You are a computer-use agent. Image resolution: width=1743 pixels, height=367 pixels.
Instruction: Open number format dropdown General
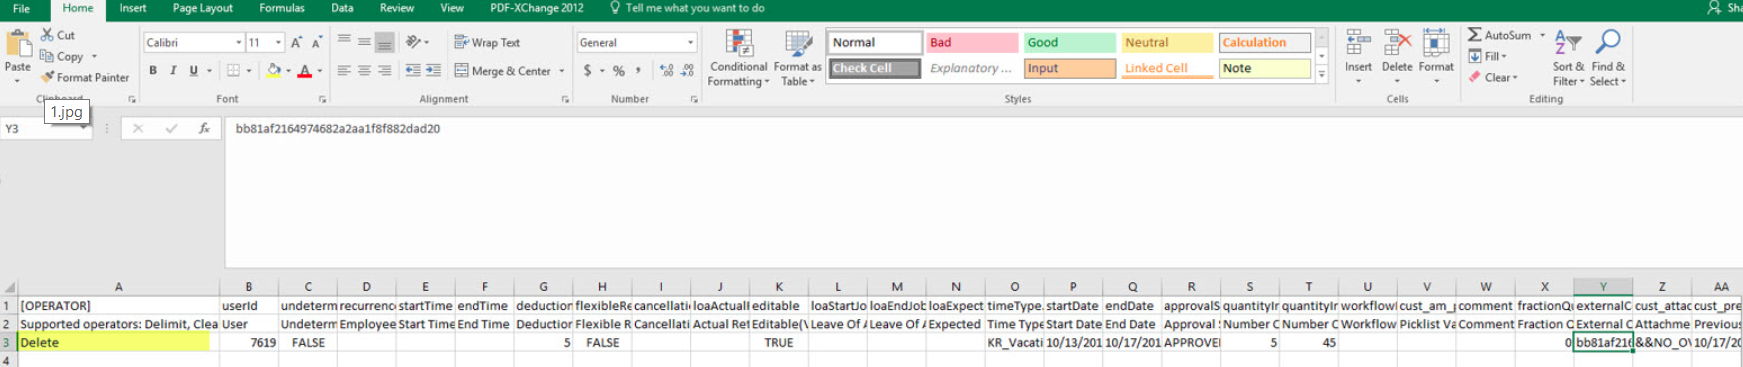point(690,42)
